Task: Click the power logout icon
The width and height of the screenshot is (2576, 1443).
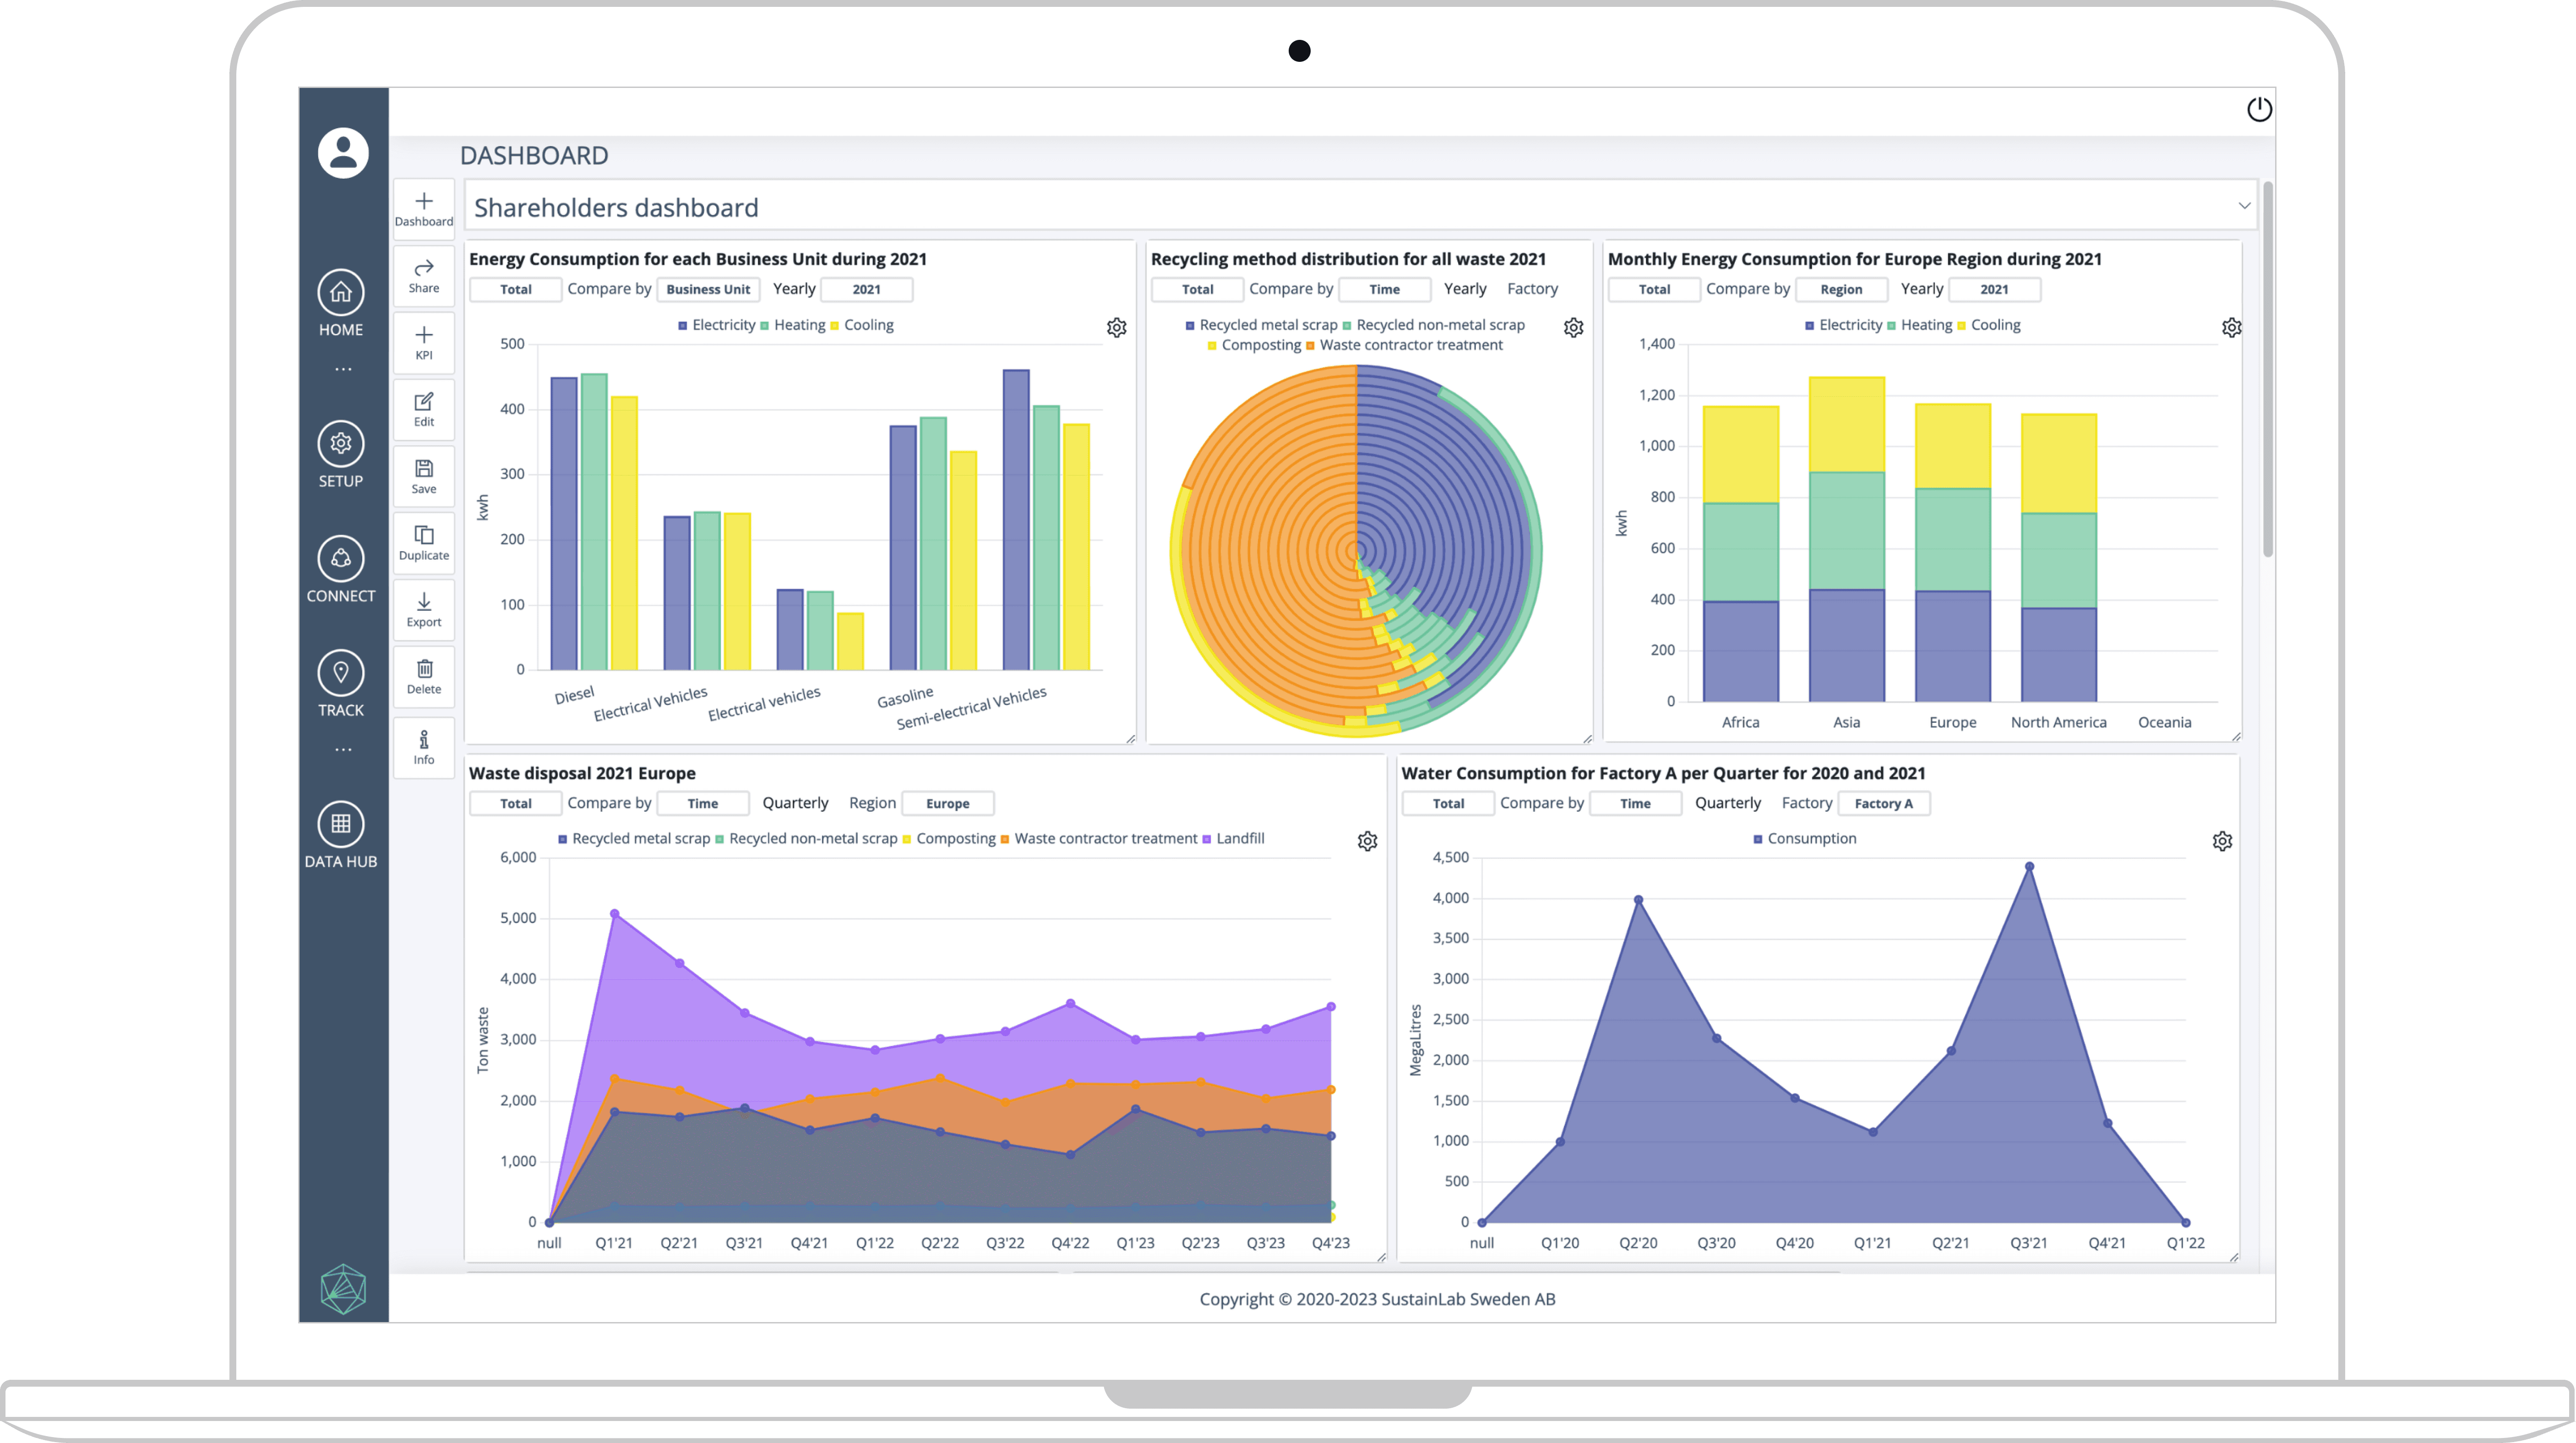Action: click(x=2259, y=109)
